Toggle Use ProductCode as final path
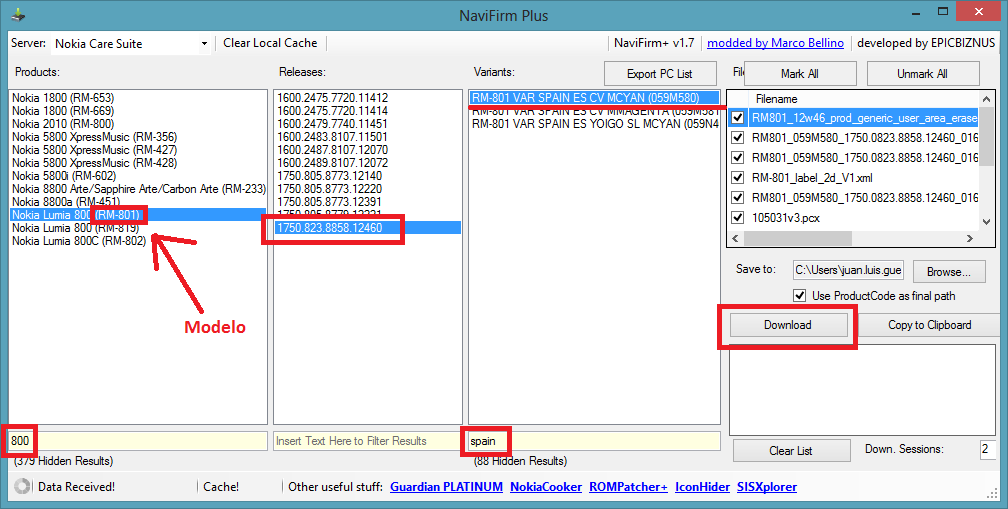The height and width of the screenshot is (509, 1008). pyautogui.click(x=799, y=295)
